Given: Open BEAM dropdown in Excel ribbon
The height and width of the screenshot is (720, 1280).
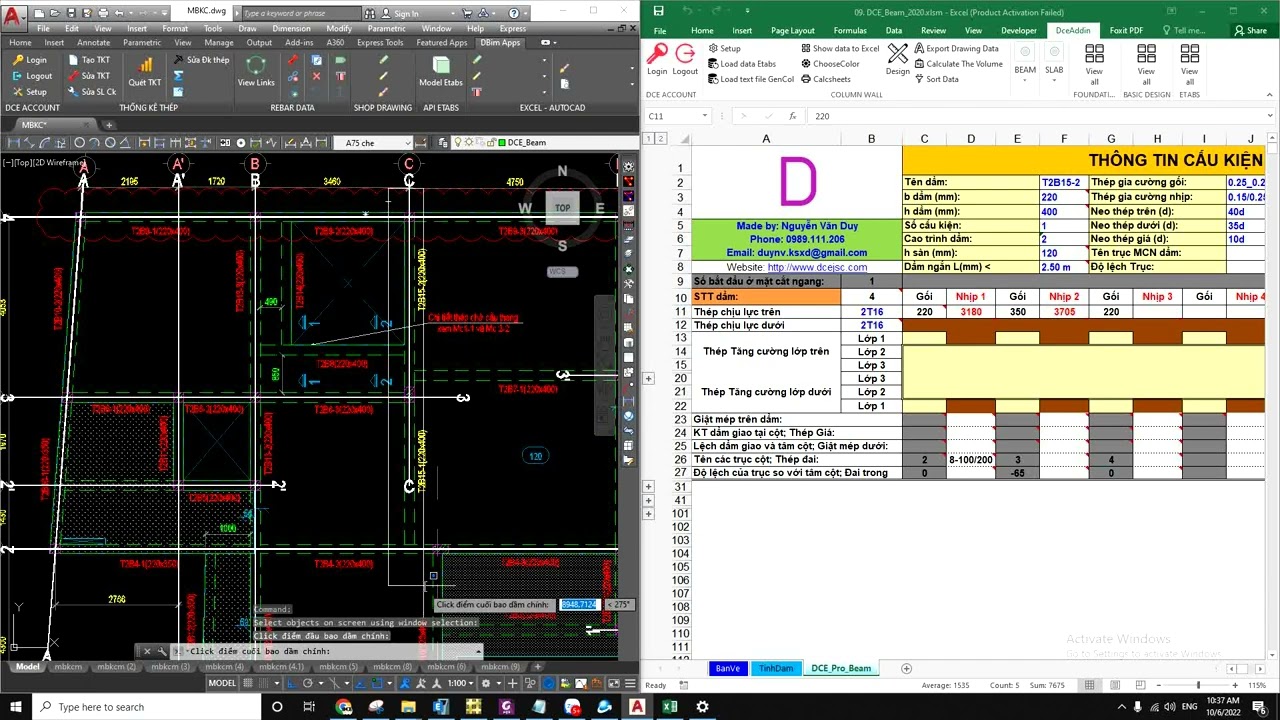Looking at the screenshot, I should pos(1025,62).
